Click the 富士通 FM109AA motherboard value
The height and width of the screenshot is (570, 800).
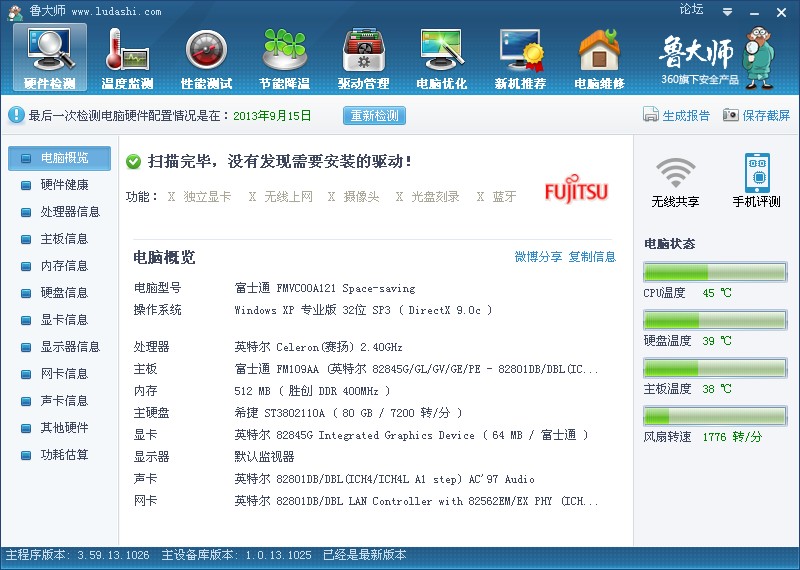pyautogui.click(x=416, y=369)
